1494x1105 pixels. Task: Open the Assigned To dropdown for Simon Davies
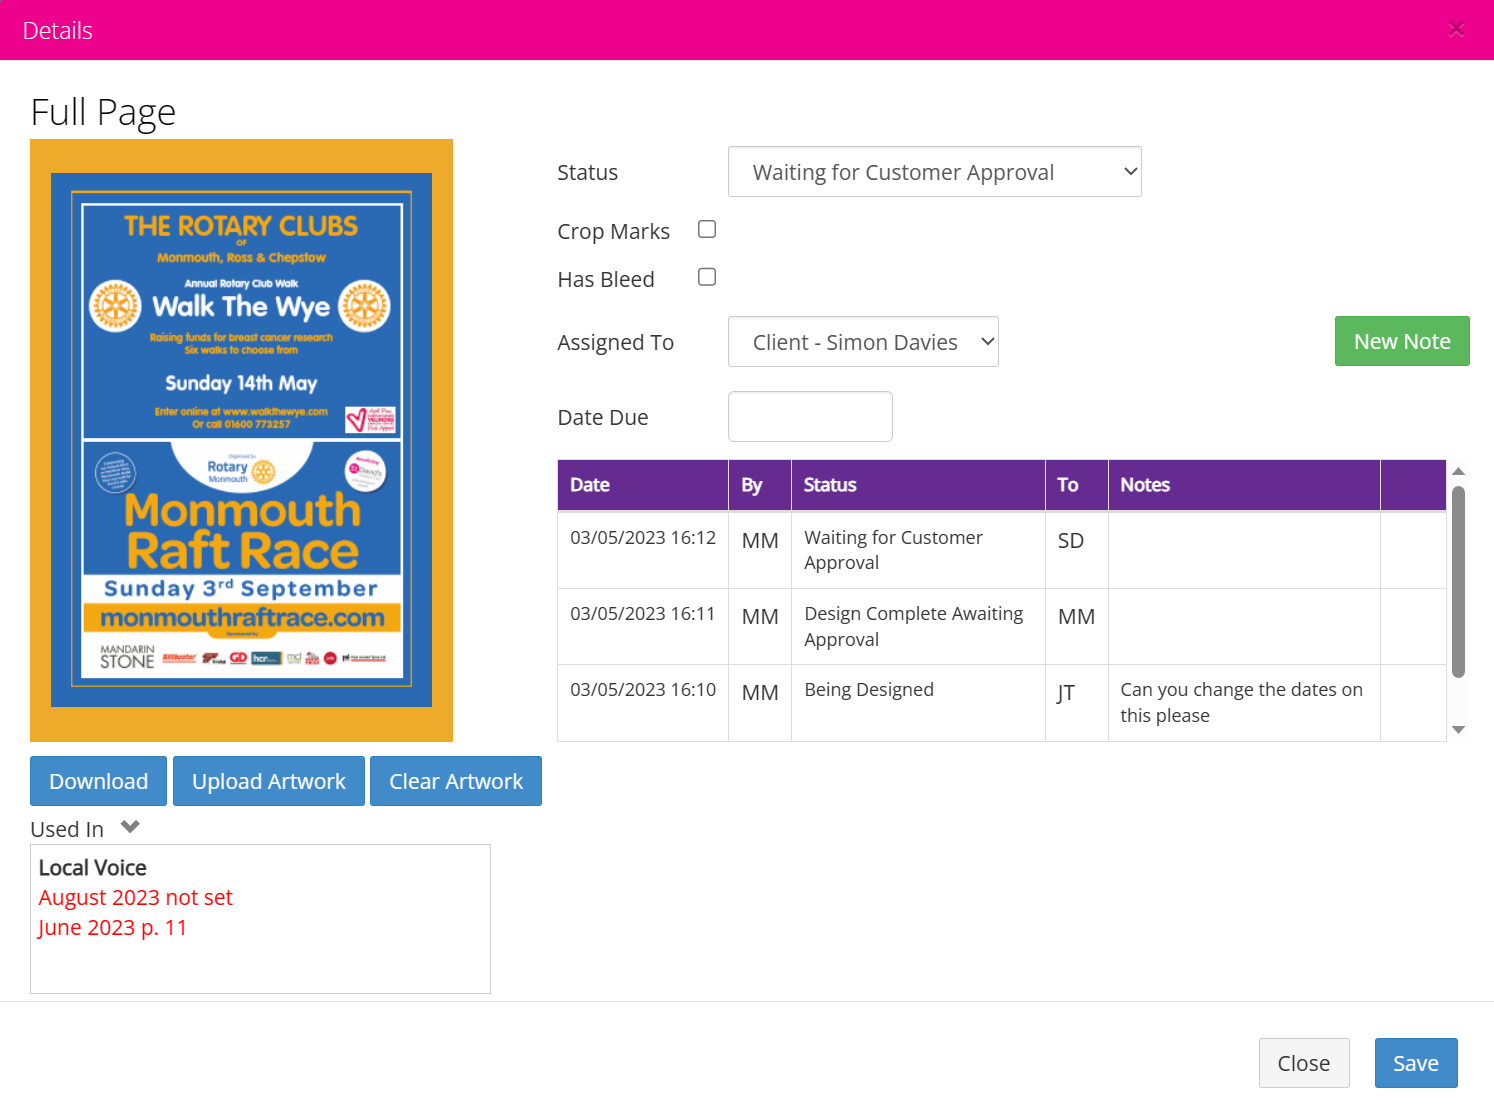tap(862, 341)
